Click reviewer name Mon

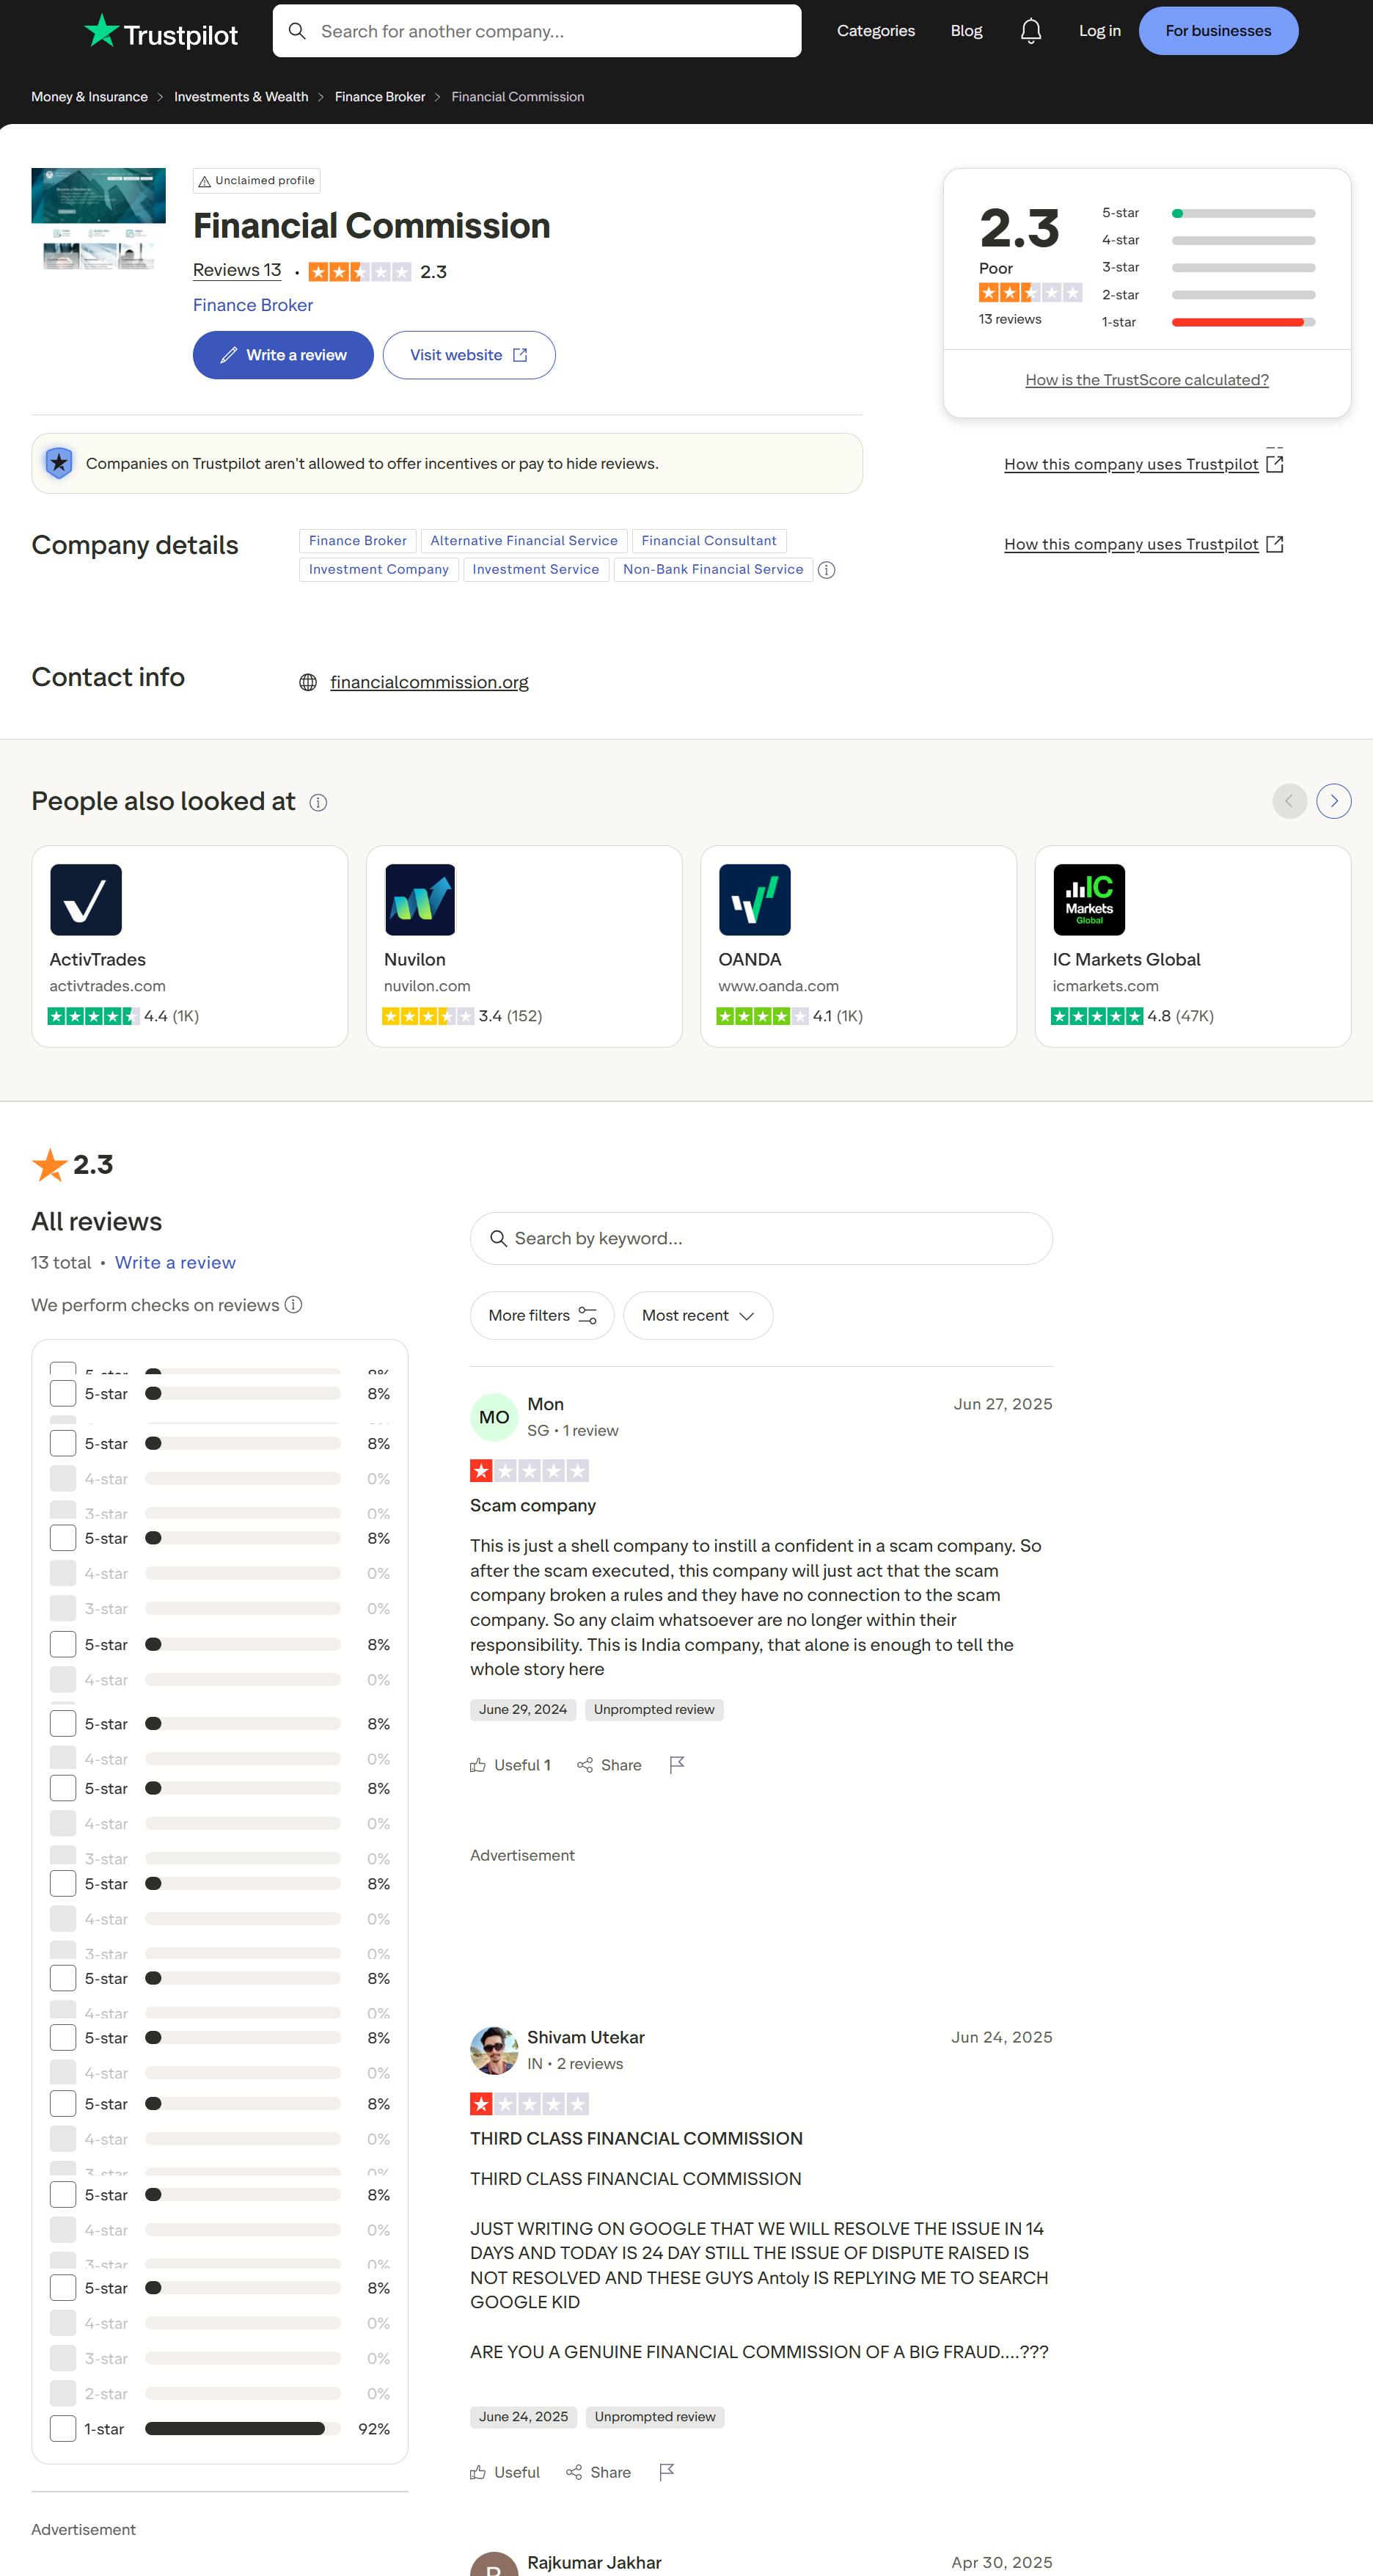coord(545,1404)
